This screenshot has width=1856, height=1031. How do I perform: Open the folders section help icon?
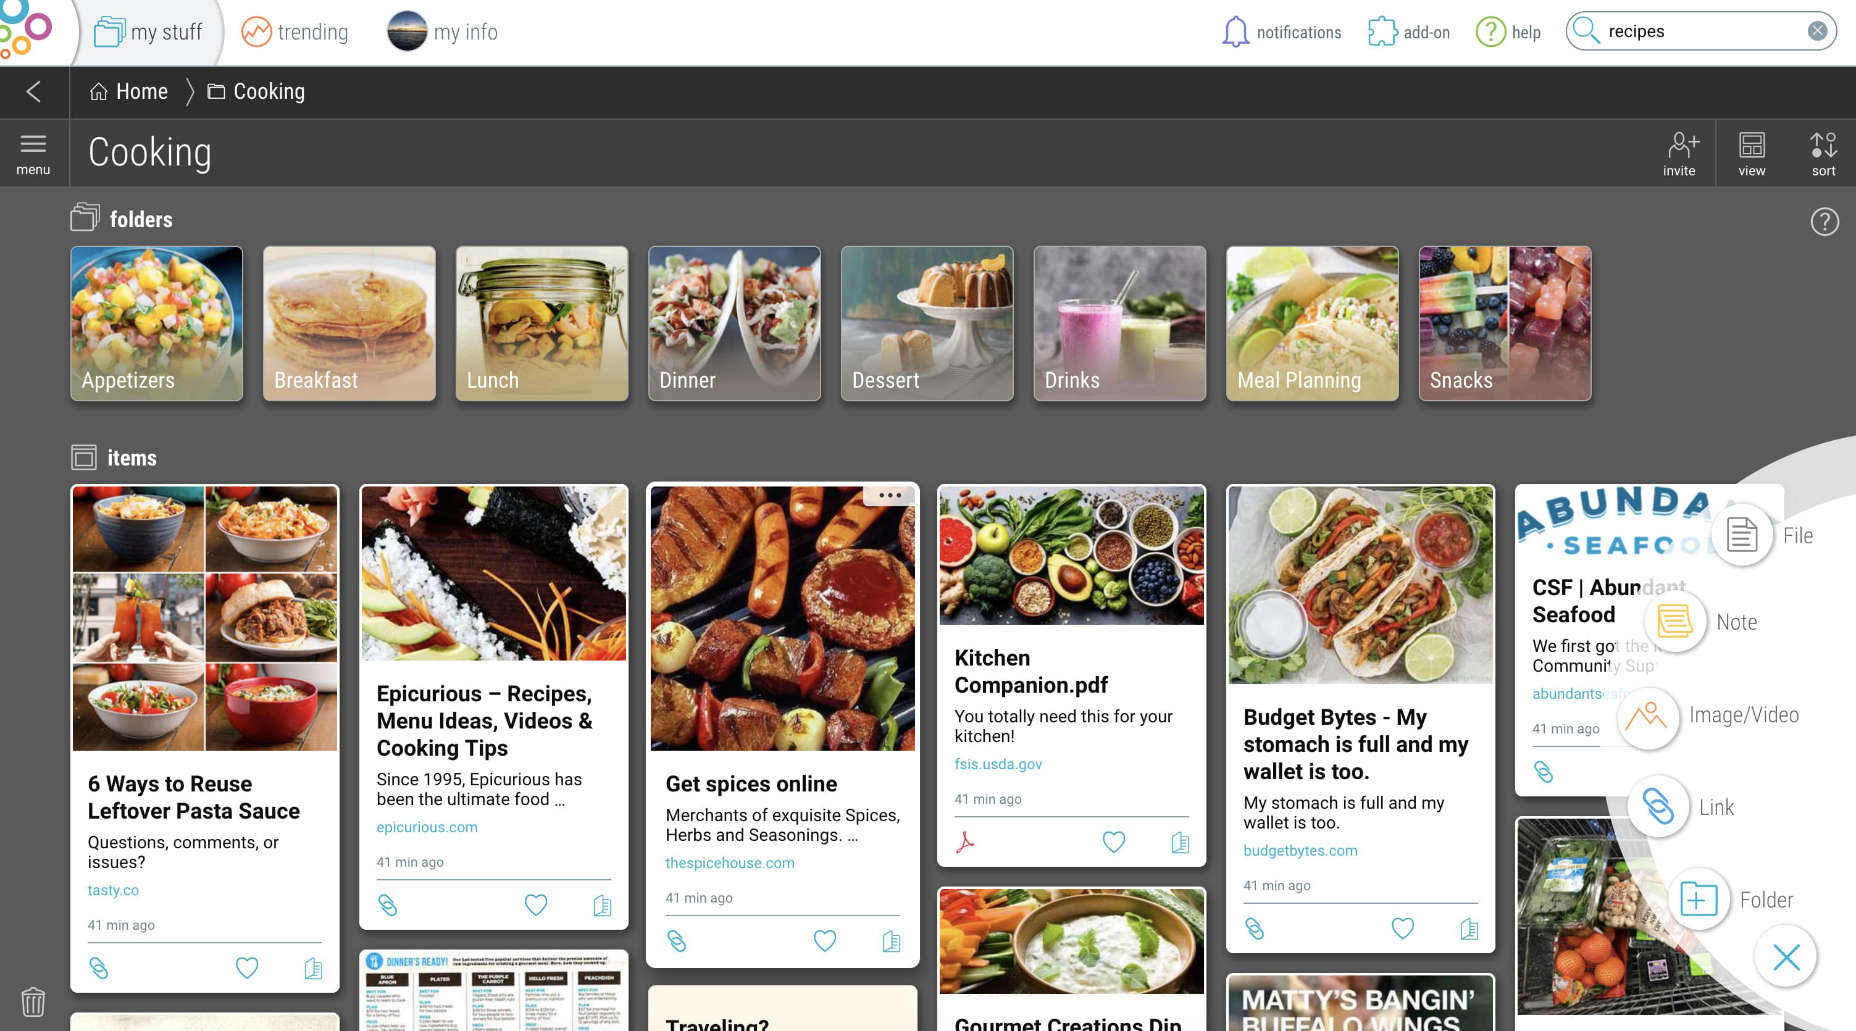pos(1824,221)
